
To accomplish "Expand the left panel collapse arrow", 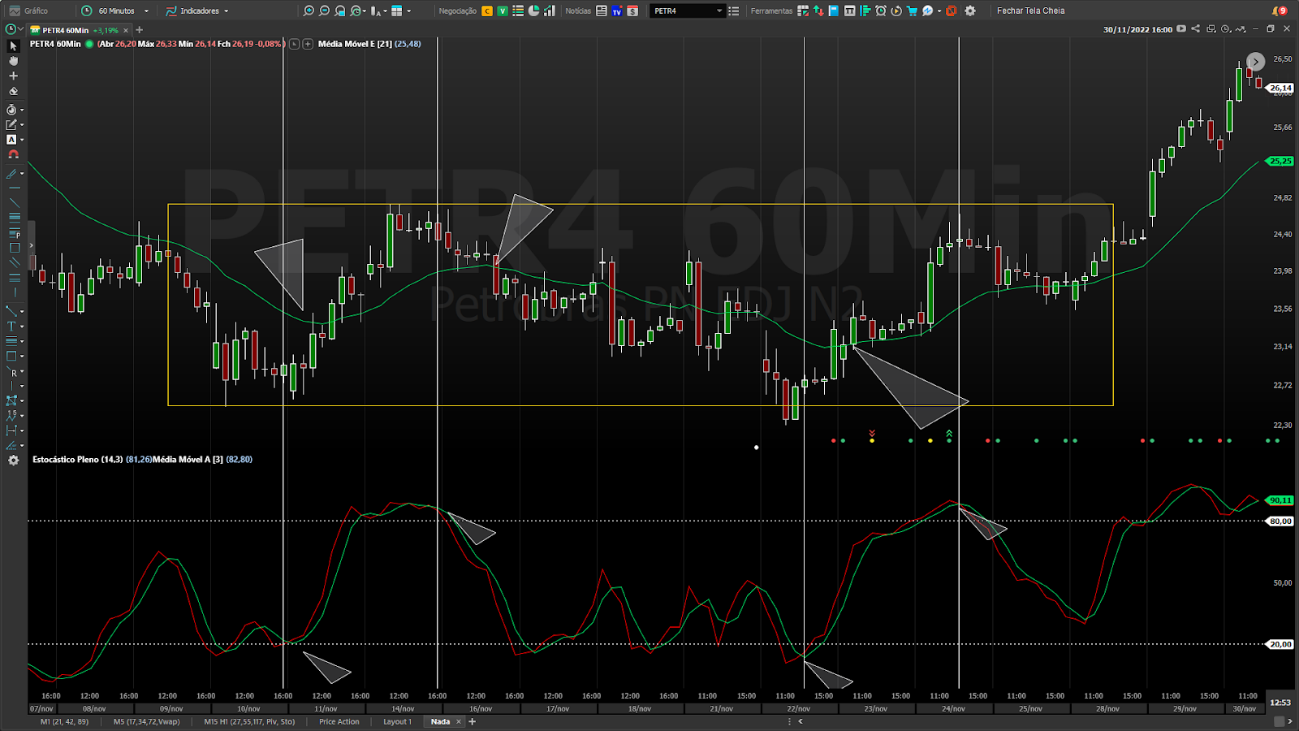I will (31, 246).
